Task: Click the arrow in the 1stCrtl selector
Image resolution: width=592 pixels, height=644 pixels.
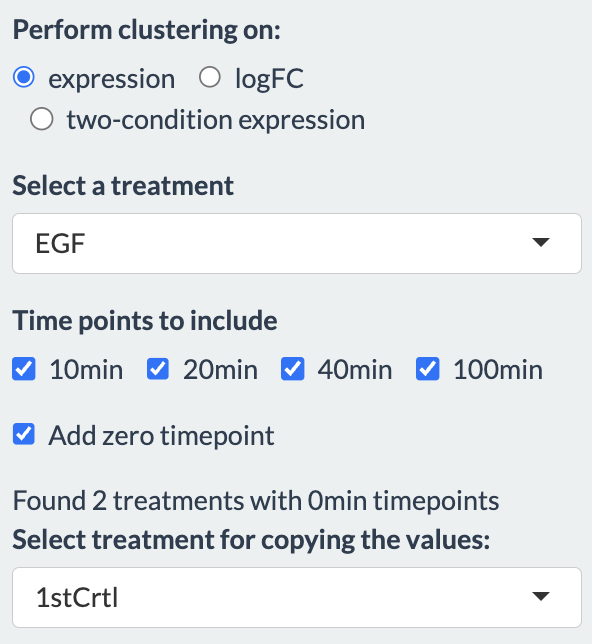Action: pyautogui.click(x=541, y=596)
